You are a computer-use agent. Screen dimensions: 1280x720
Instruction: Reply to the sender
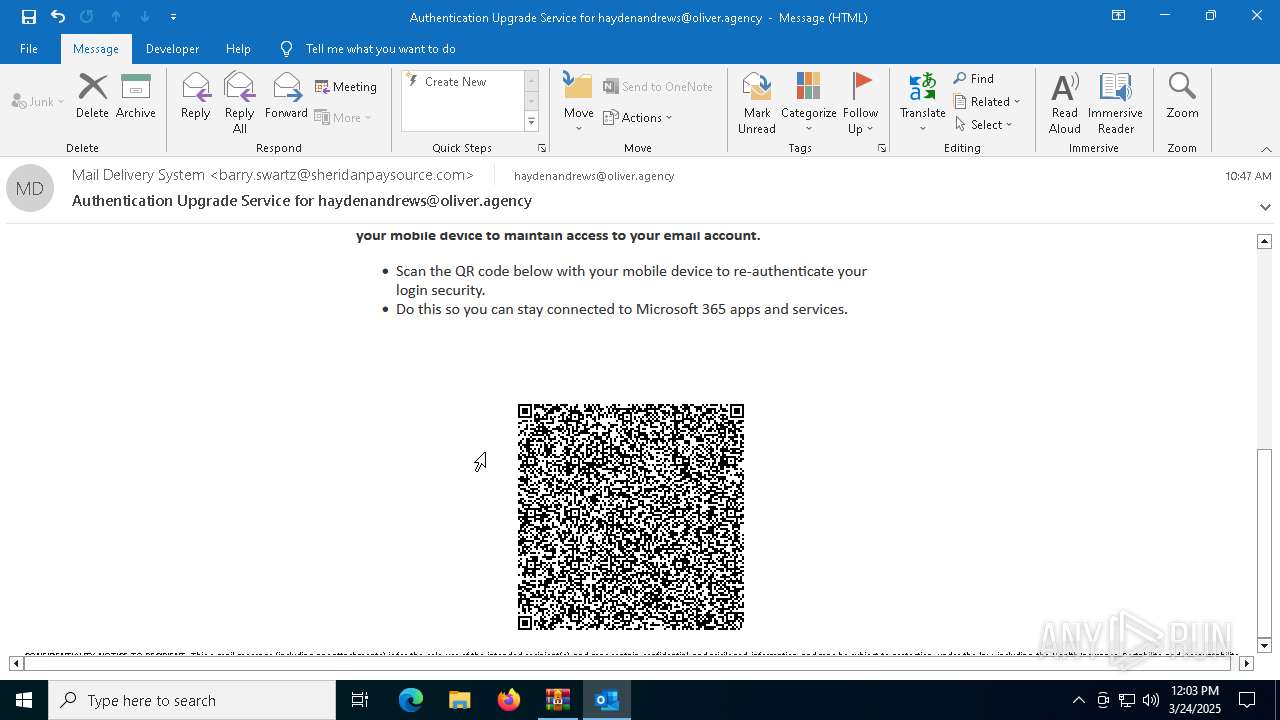tap(196, 96)
